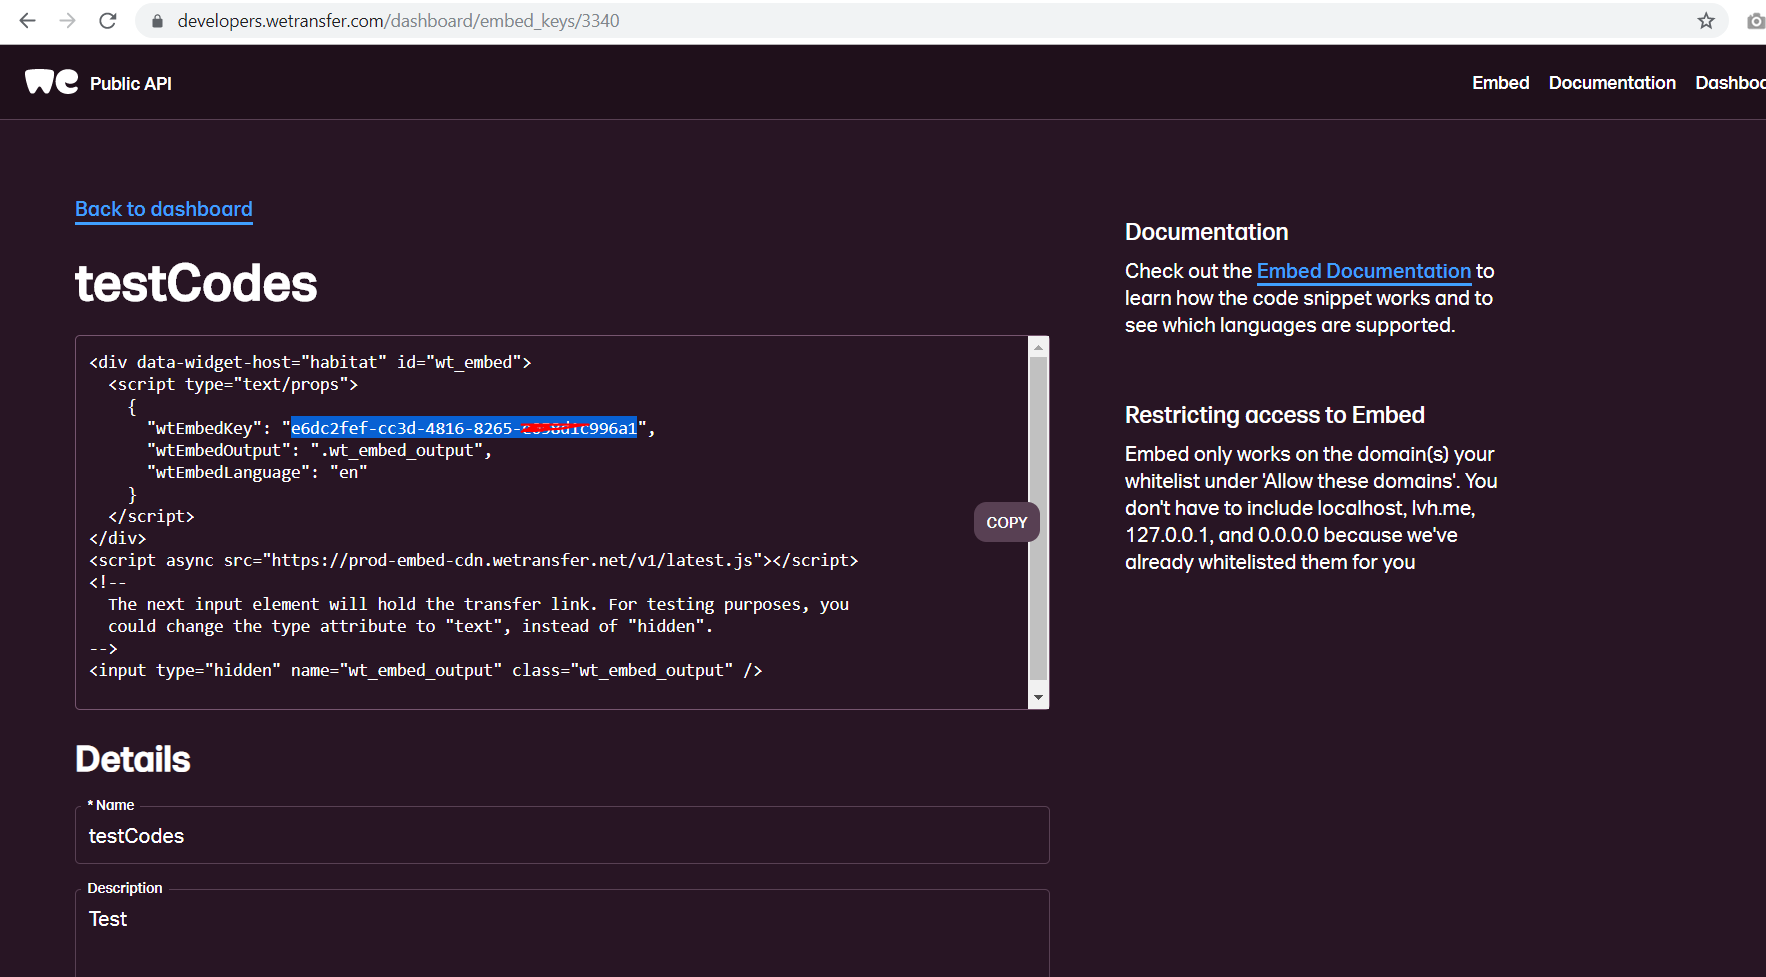
Task: Open the Embed navigation item
Action: [x=1500, y=83]
